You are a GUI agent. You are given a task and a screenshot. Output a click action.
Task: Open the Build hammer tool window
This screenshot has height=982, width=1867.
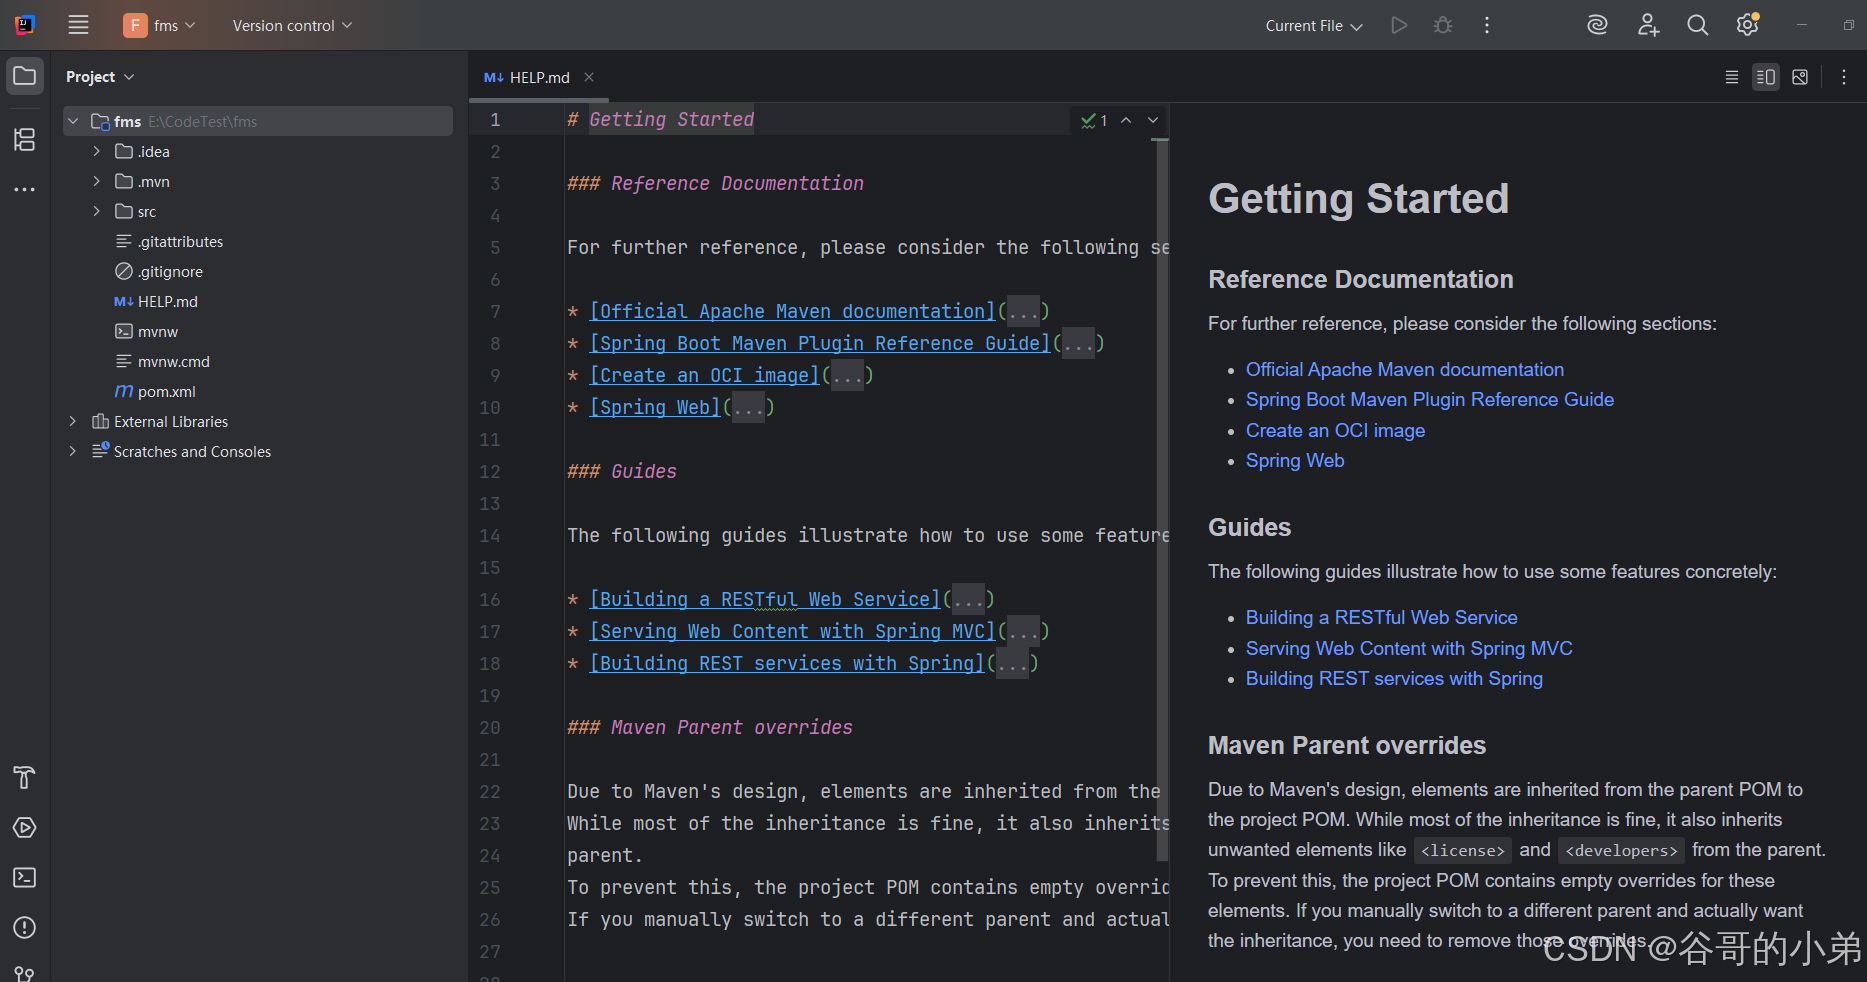coord(25,777)
